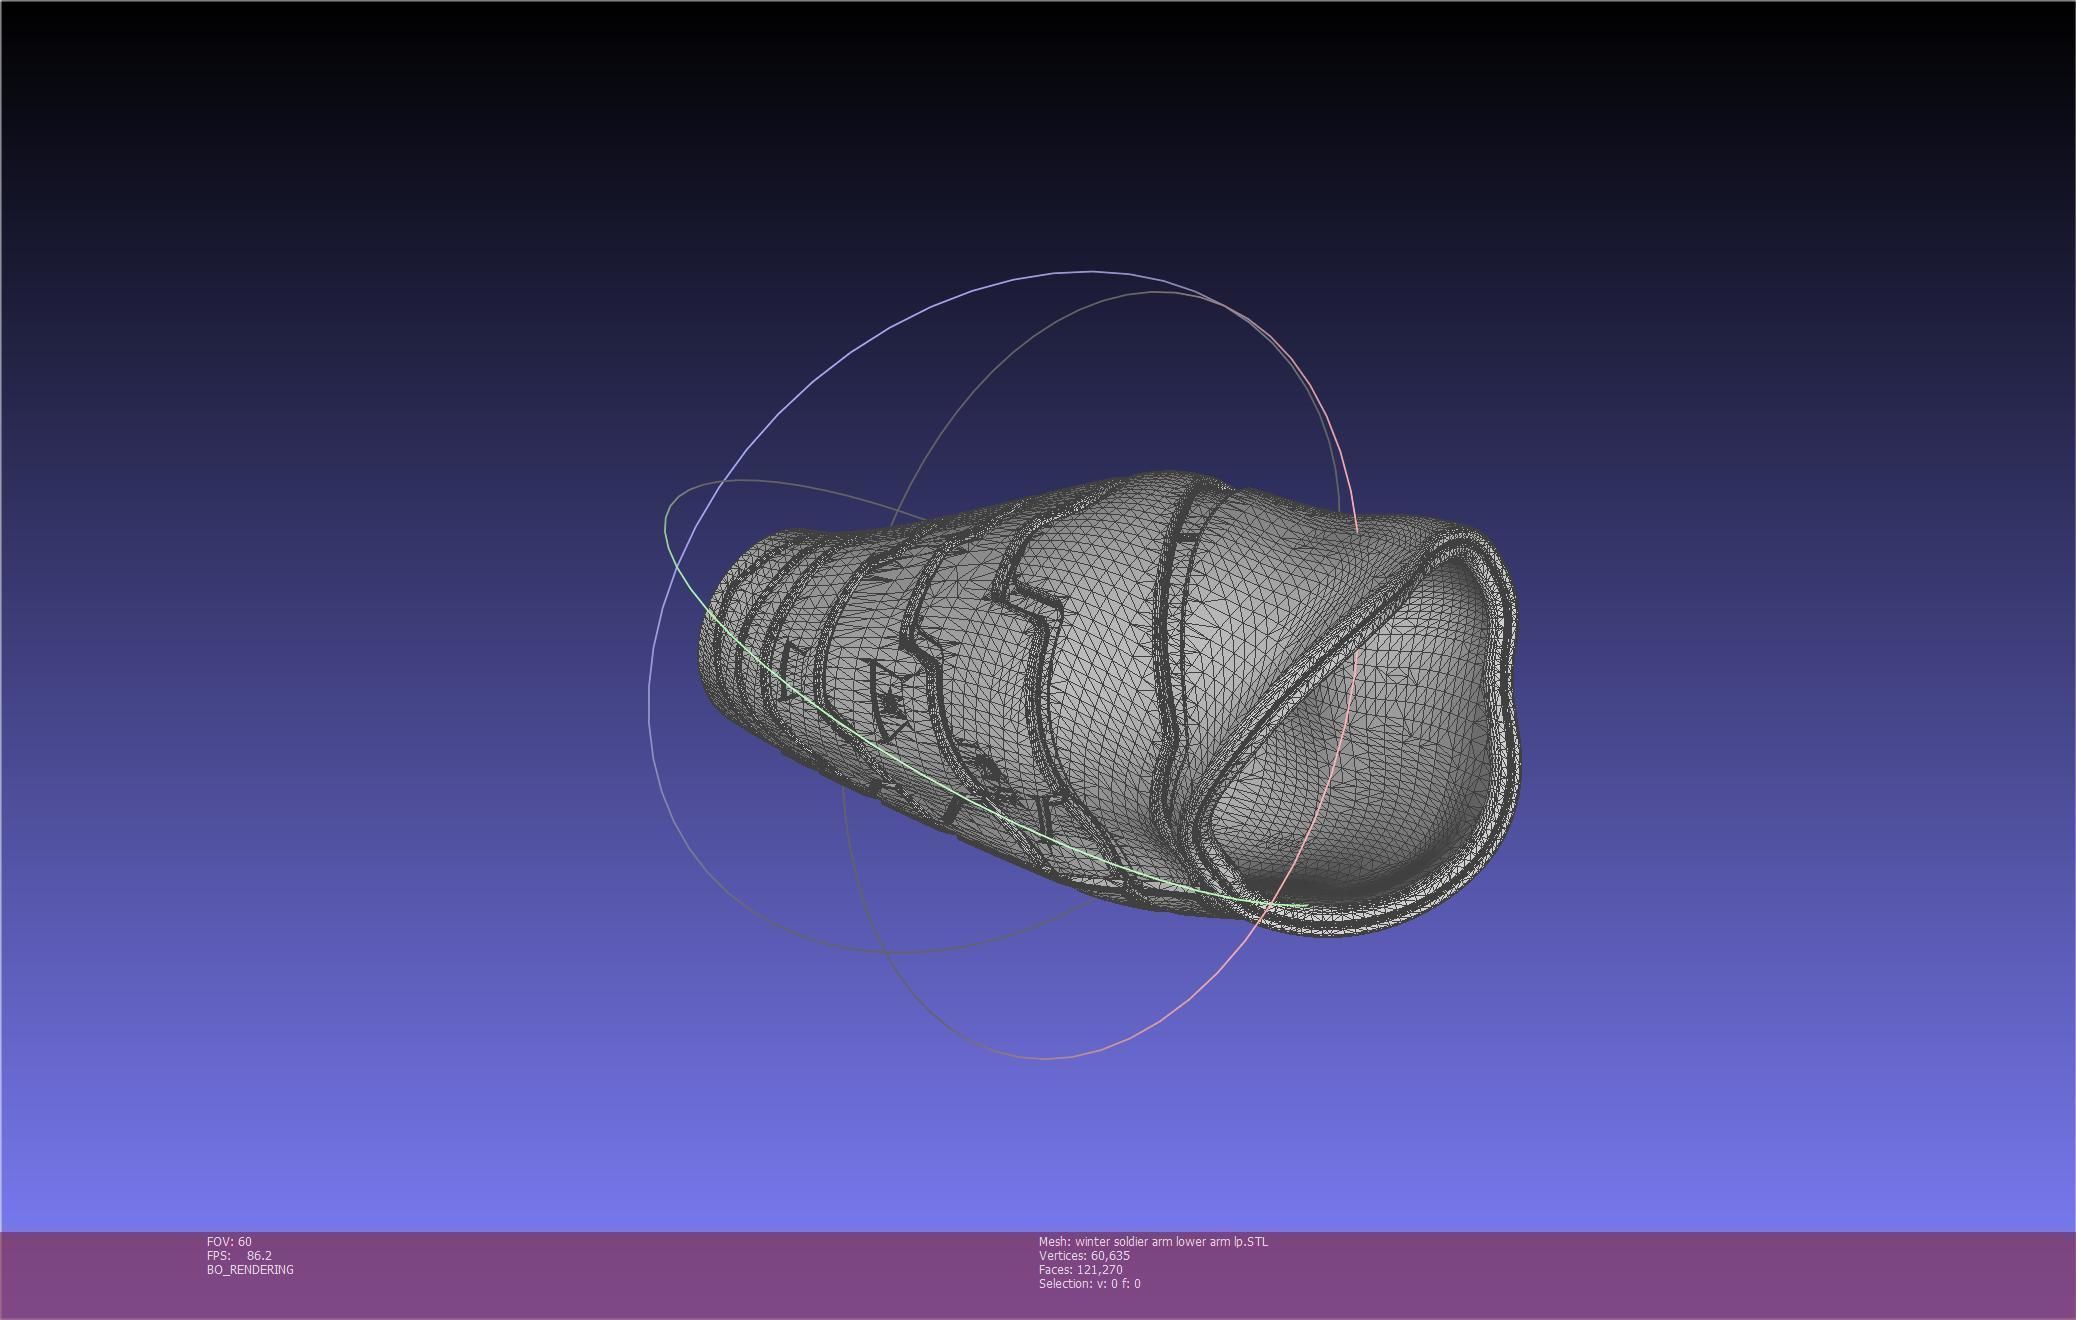Click the mesh filename winter soldier arm text

coord(1153,1241)
